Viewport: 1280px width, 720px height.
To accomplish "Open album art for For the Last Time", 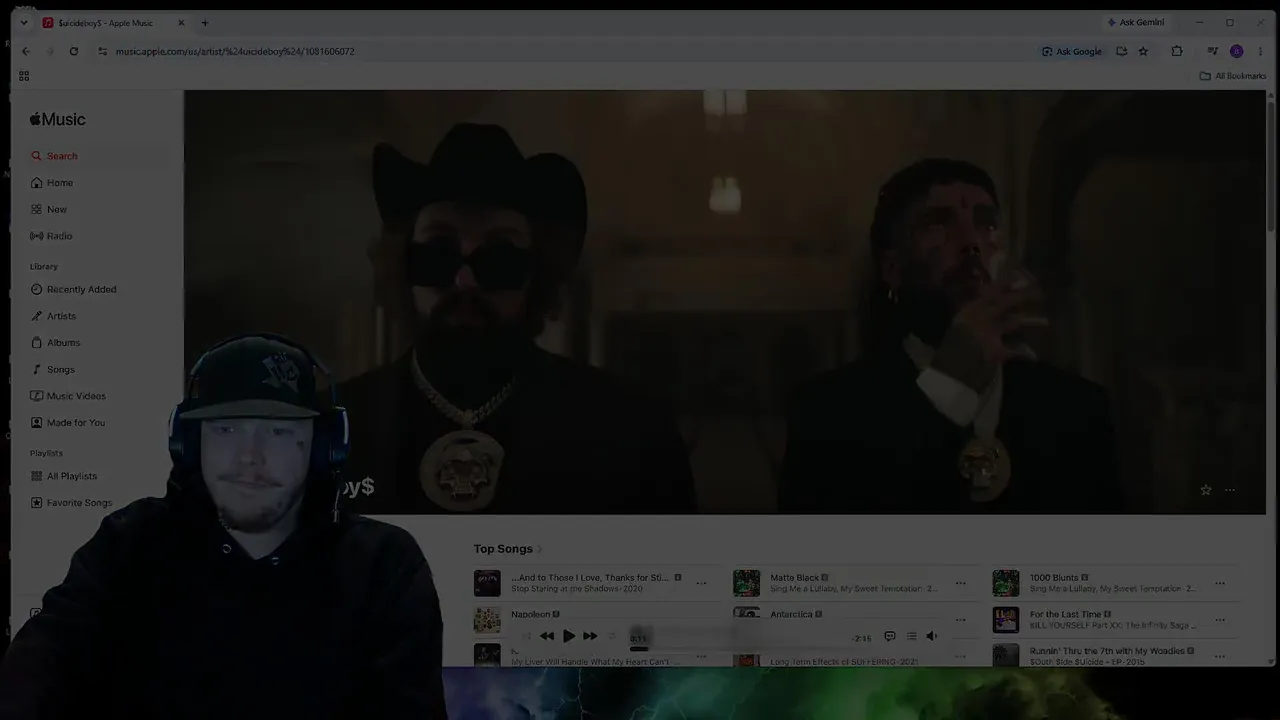I will (x=1005, y=619).
